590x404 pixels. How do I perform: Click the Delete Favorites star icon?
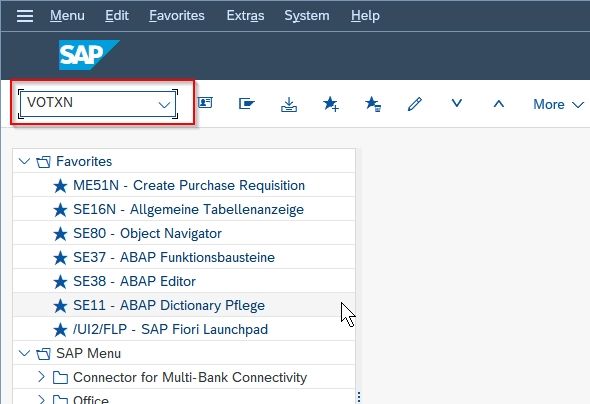click(373, 103)
